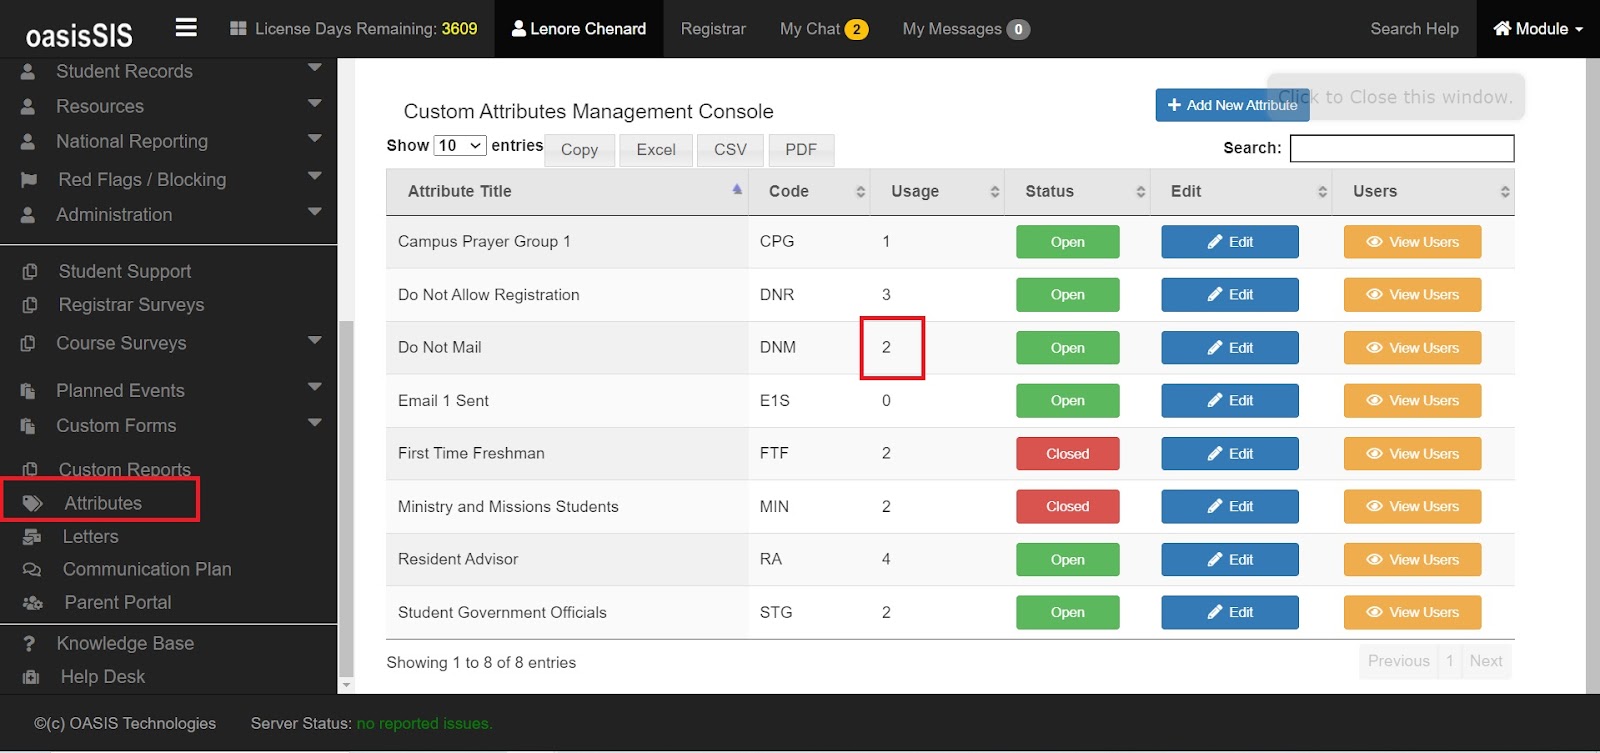
Task: Expand the Student Records sidebar menu
Action: [x=315, y=68]
